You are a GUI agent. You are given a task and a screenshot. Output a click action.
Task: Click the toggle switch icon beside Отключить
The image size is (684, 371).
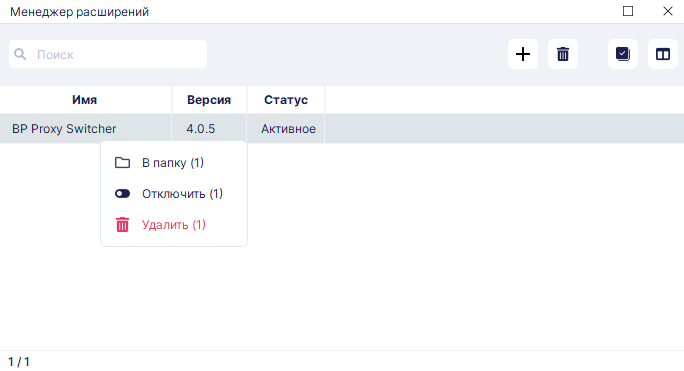click(122, 194)
